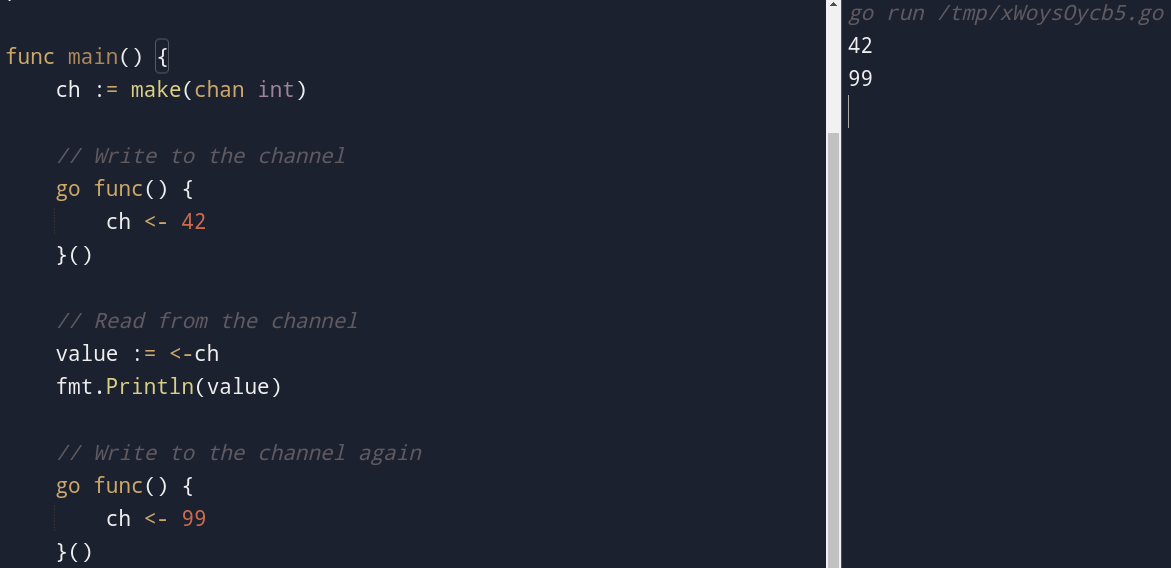Click the go run command line in output
Viewport: 1171px width, 568px height.
[1006, 13]
